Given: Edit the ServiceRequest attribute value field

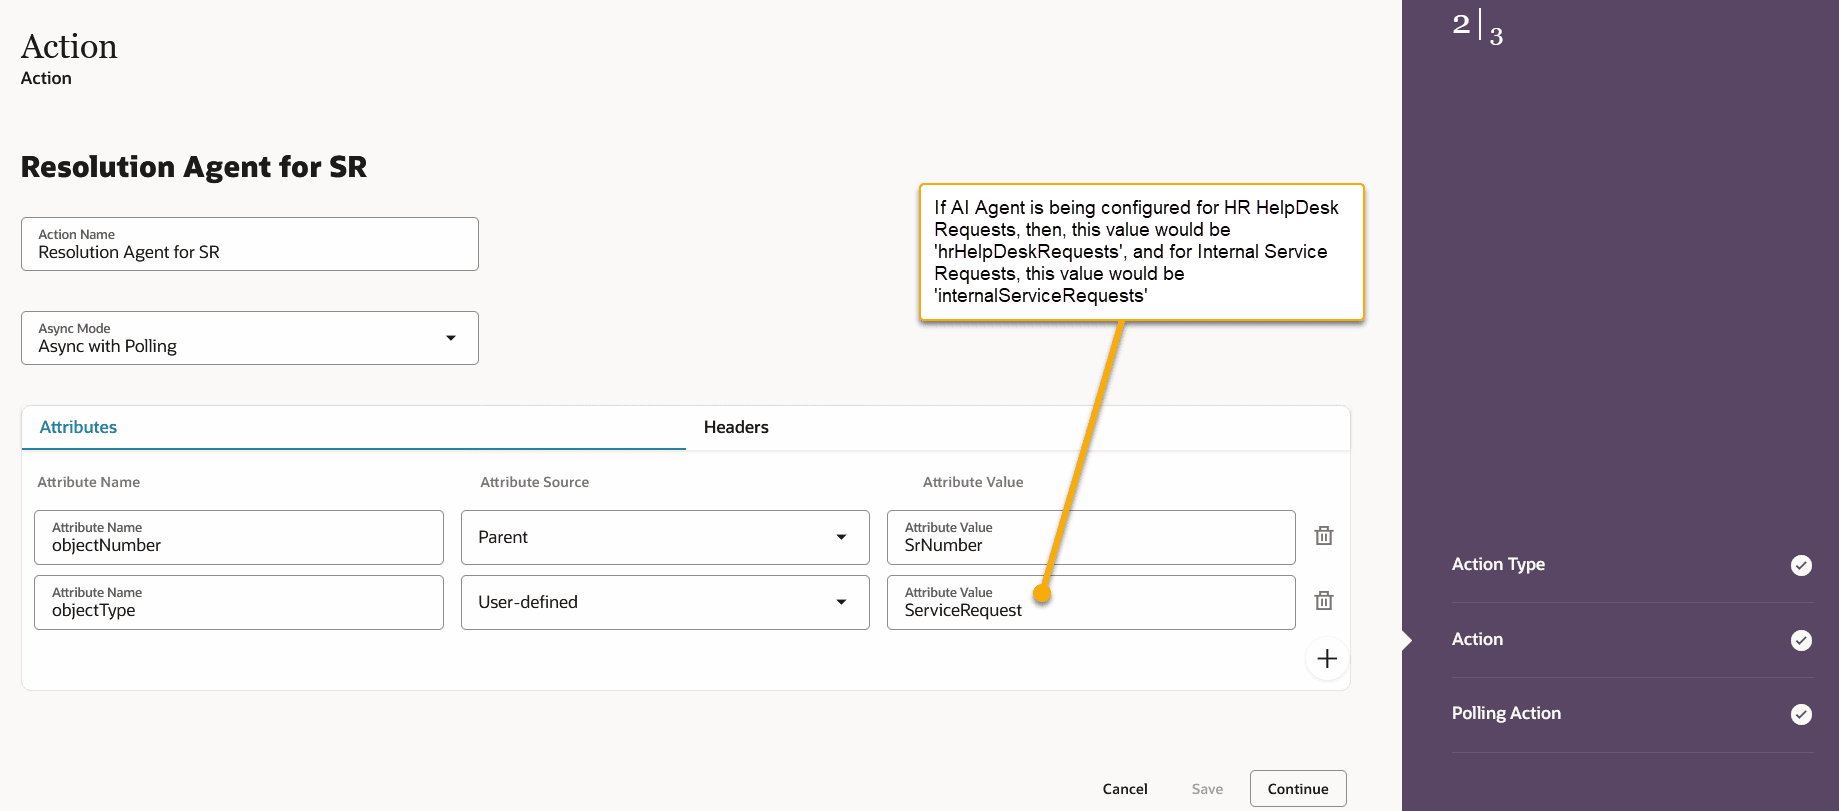Looking at the screenshot, I should [1091, 602].
